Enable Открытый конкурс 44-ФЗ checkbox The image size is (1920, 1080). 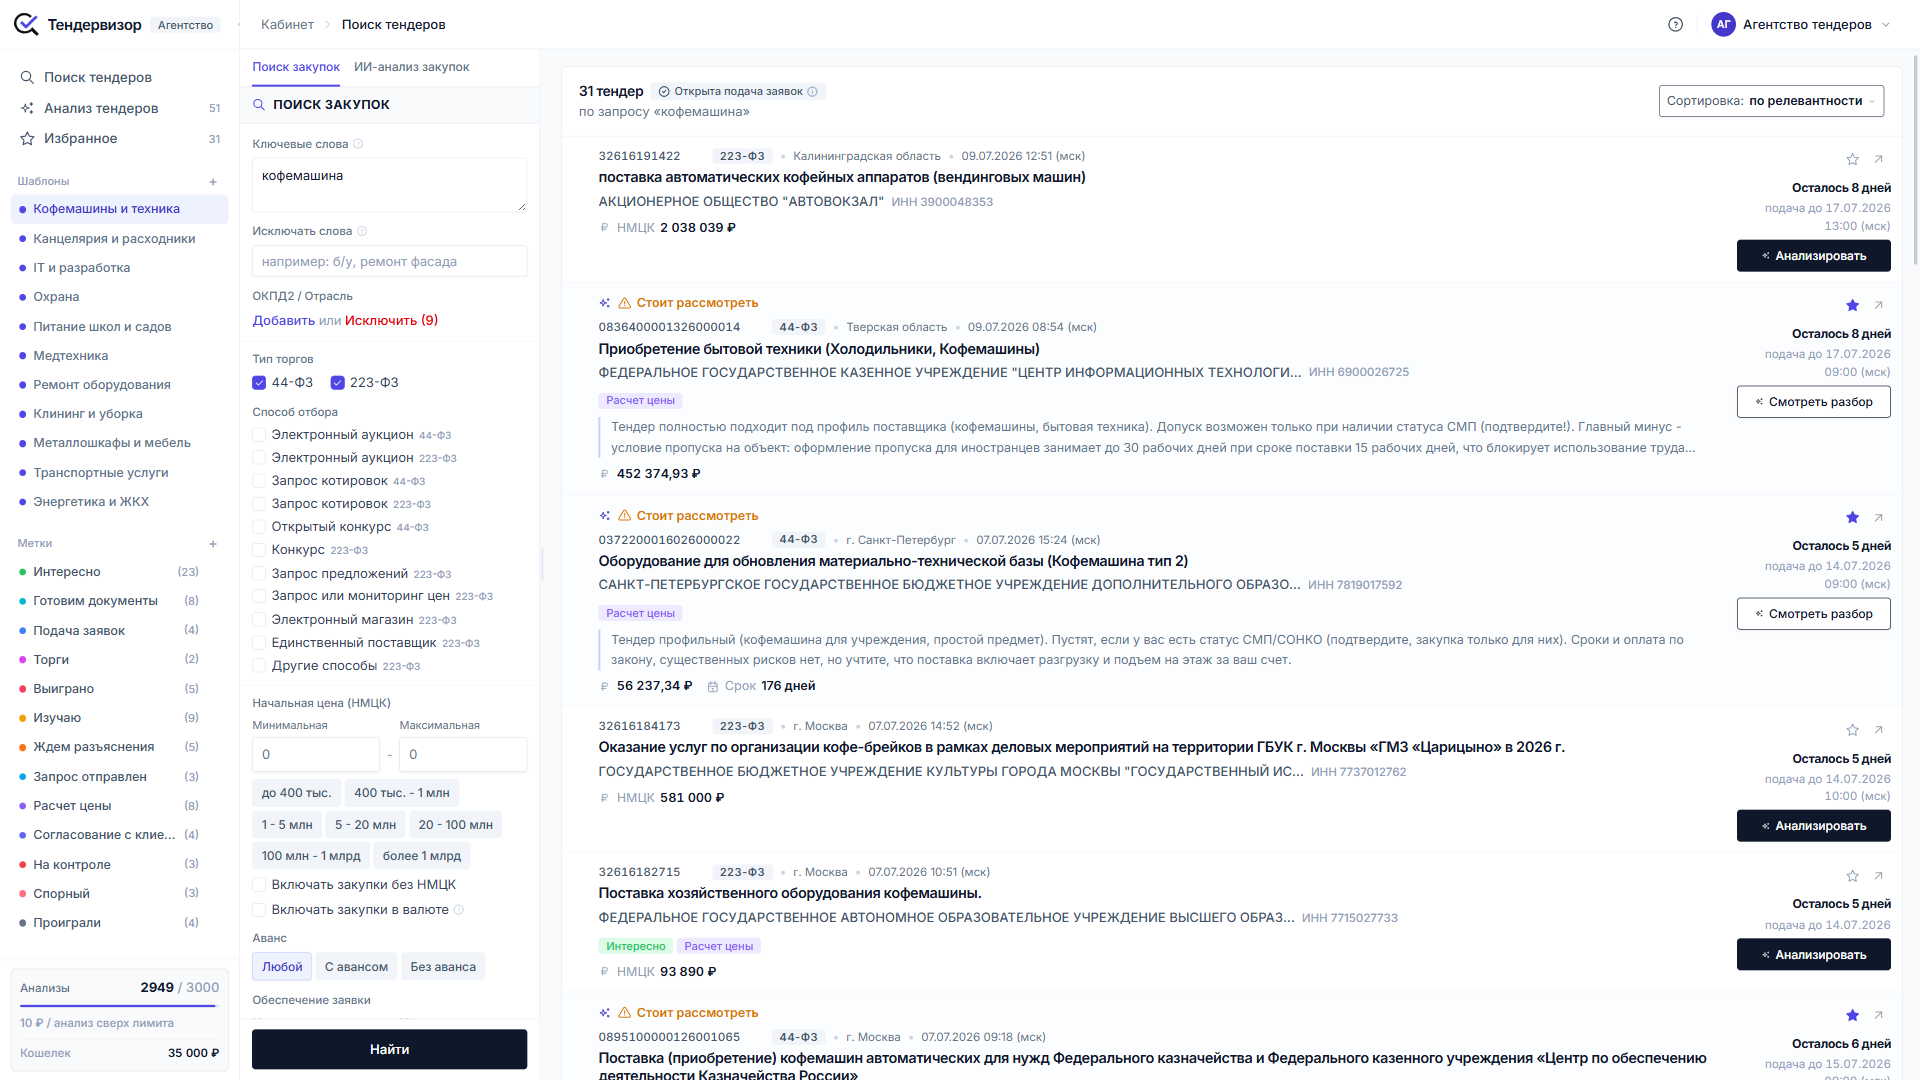[x=259, y=527]
